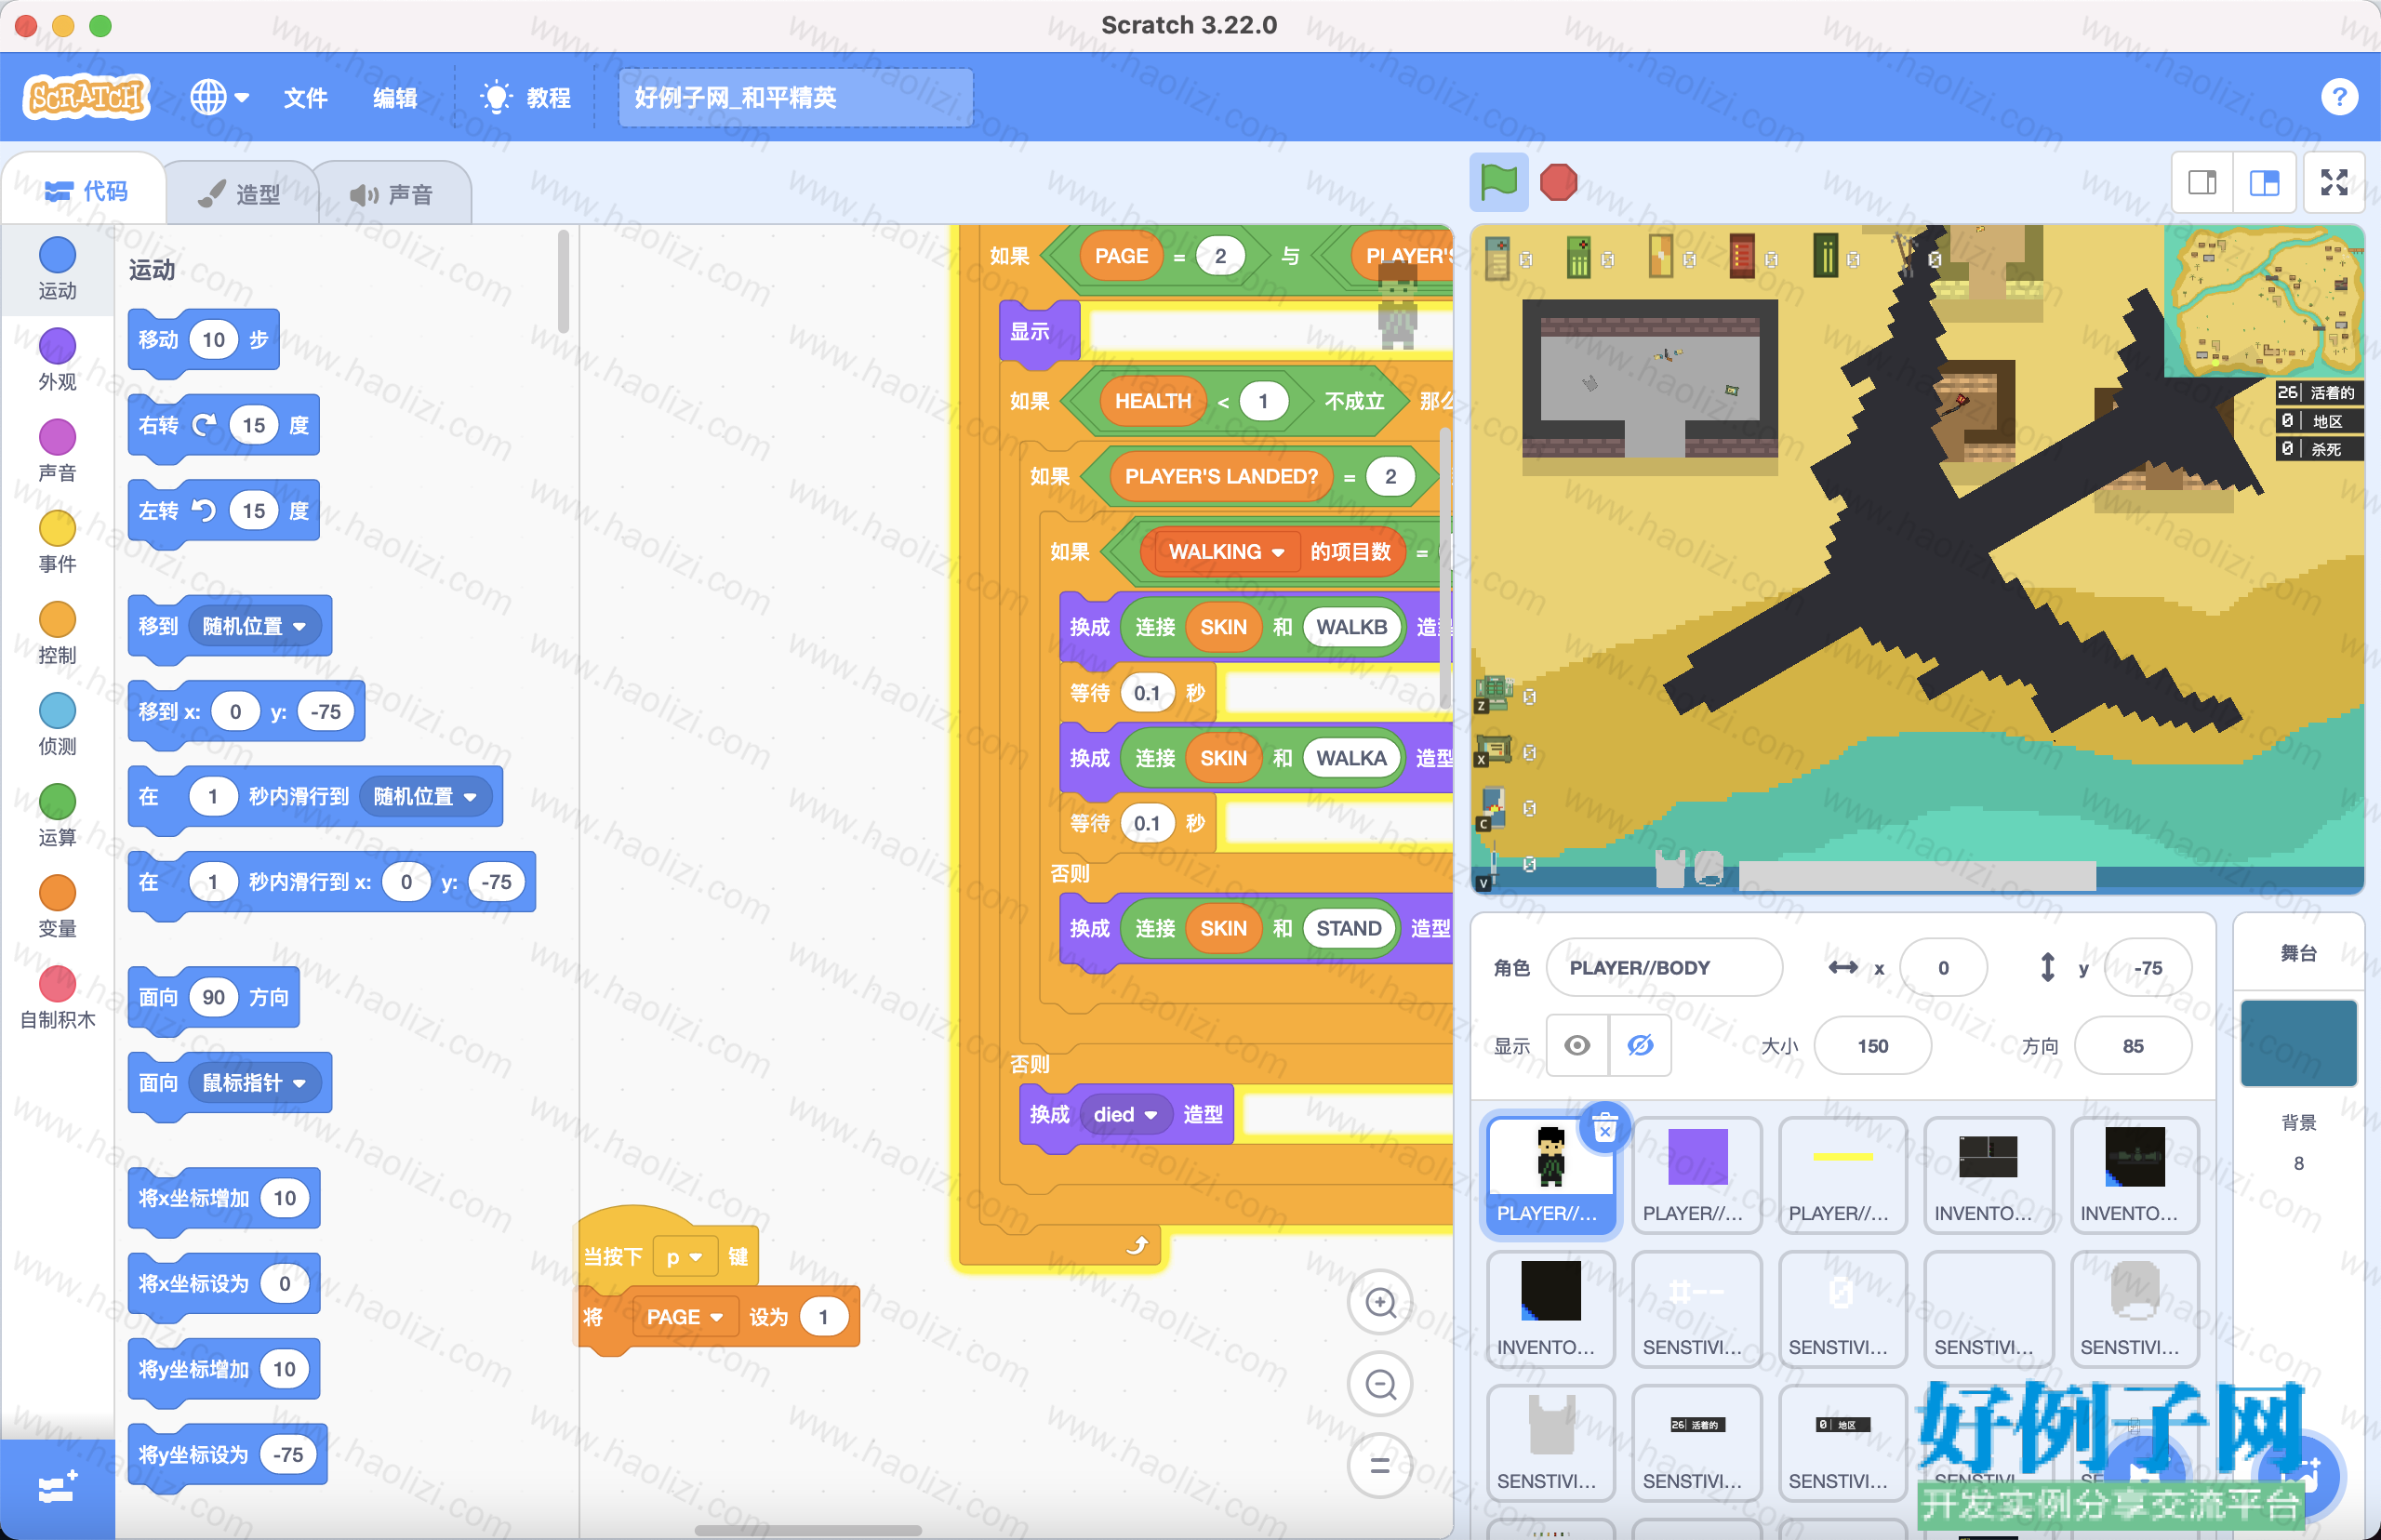Click the 移动 10 步 block
This screenshot has width=2381, height=1540.
coord(203,342)
